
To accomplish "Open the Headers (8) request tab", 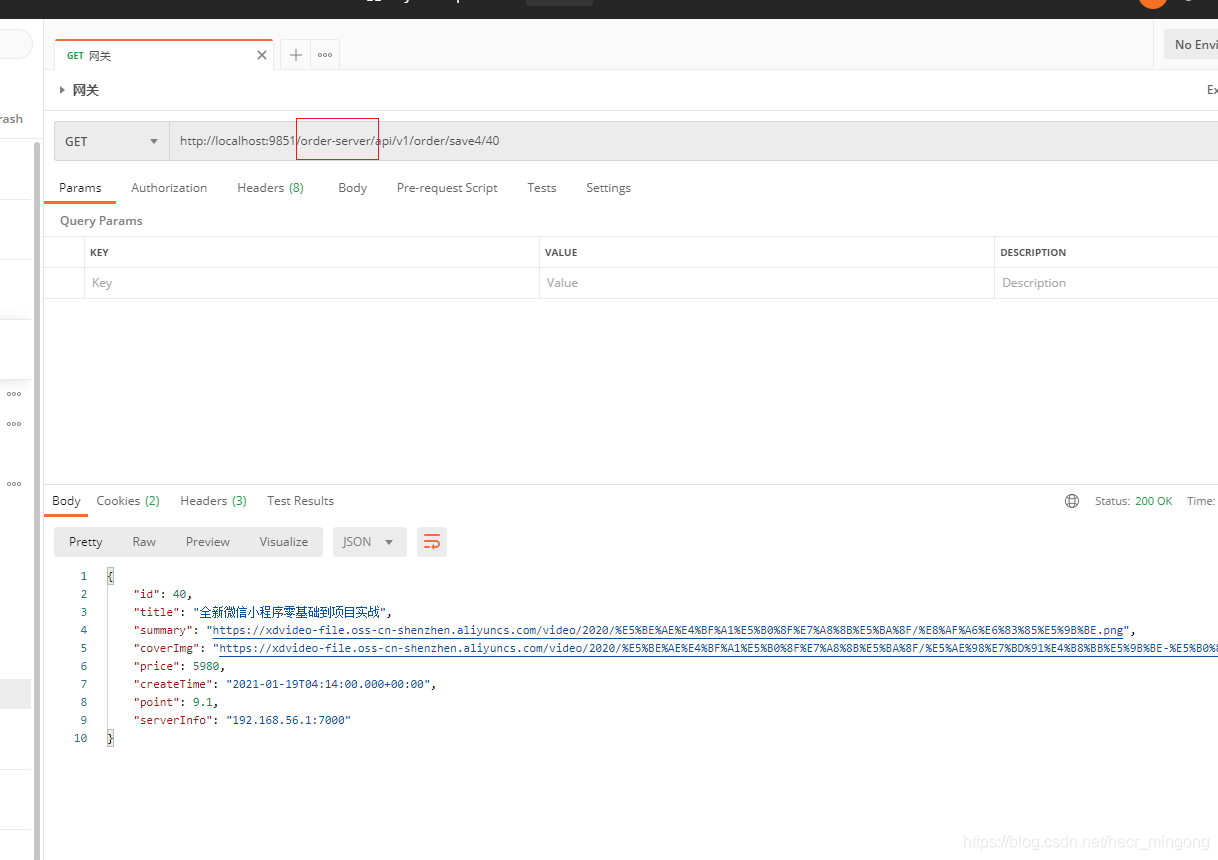I will (270, 188).
